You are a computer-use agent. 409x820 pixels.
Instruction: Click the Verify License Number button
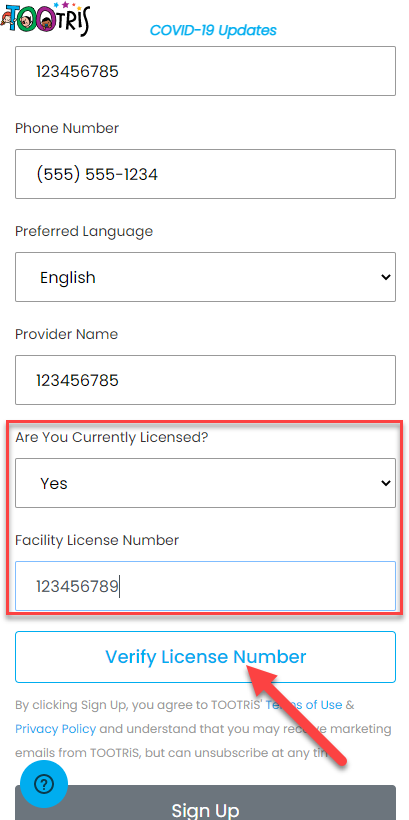click(x=205, y=657)
